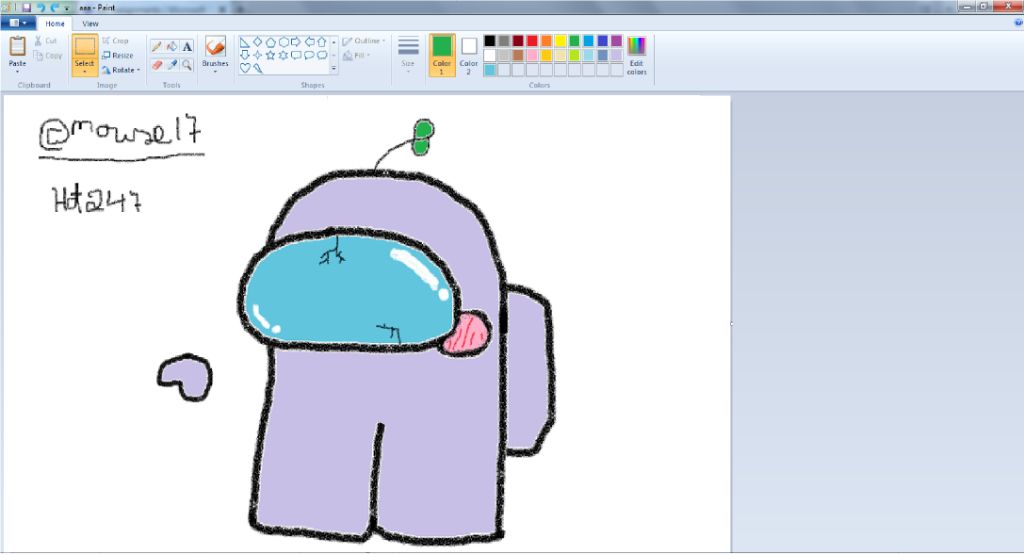This screenshot has width=1024, height=554.
Task: Activate the Select rectangle tool
Action: [x=84, y=46]
